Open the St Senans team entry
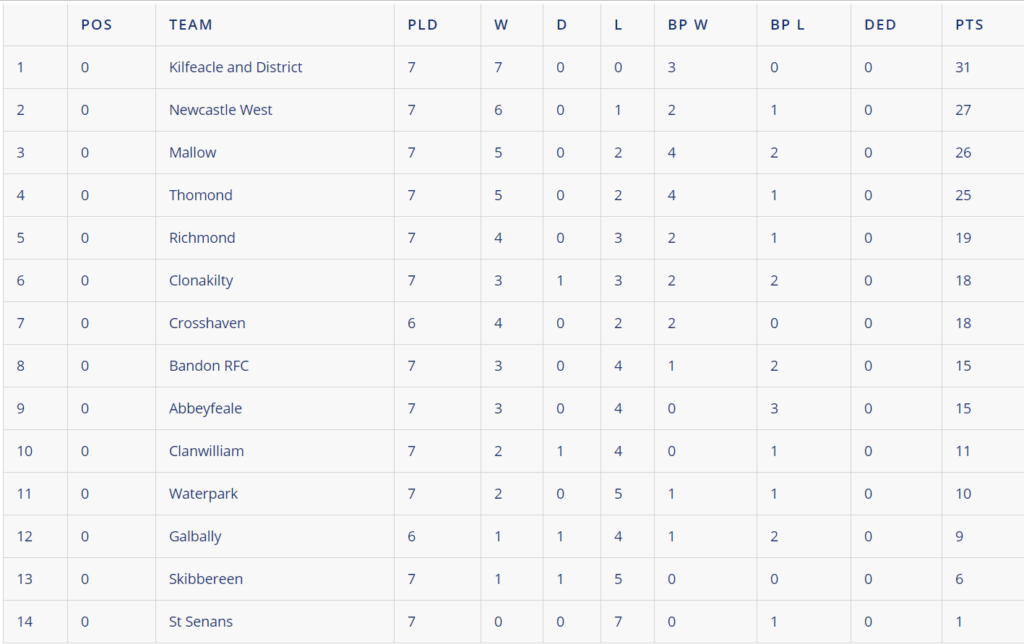 (x=200, y=621)
